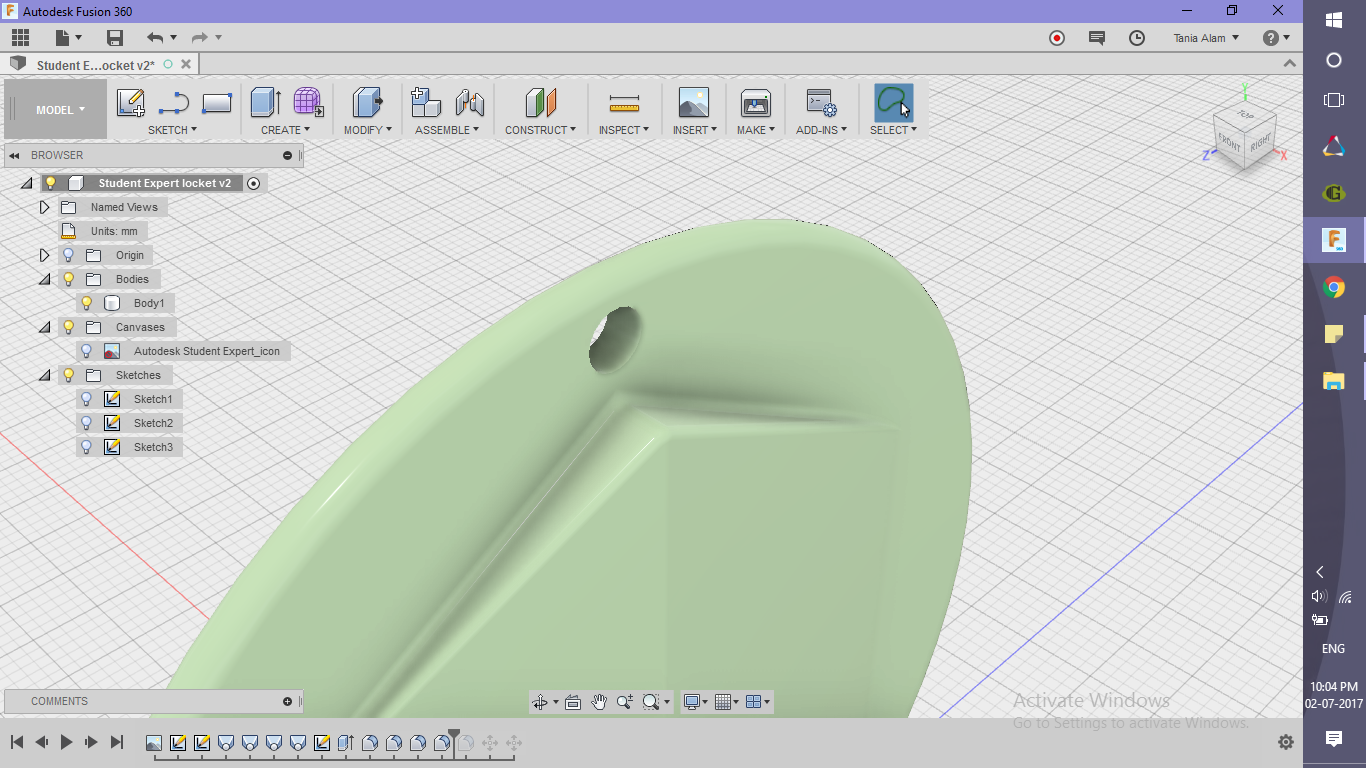Image resolution: width=1366 pixels, height=768 pixels.
Task: Activate radio button beside Student Expert locket v2
Action: coord(253,183)
